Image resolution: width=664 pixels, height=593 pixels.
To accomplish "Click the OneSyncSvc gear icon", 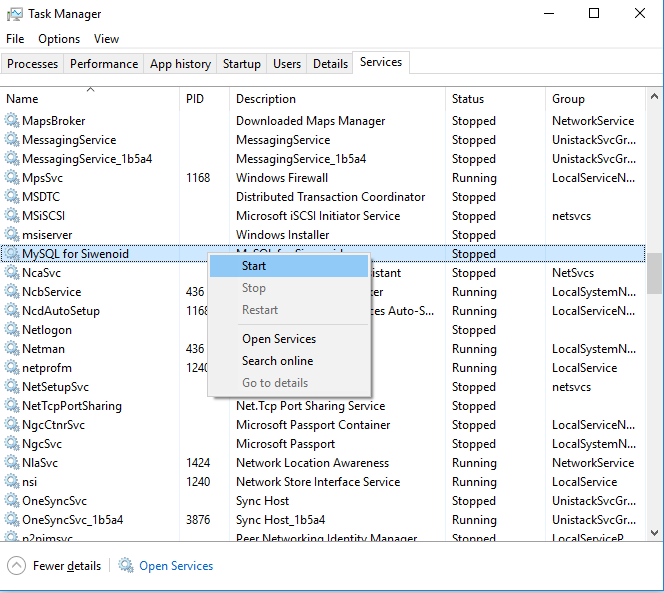I will click(x=12, y=501).
